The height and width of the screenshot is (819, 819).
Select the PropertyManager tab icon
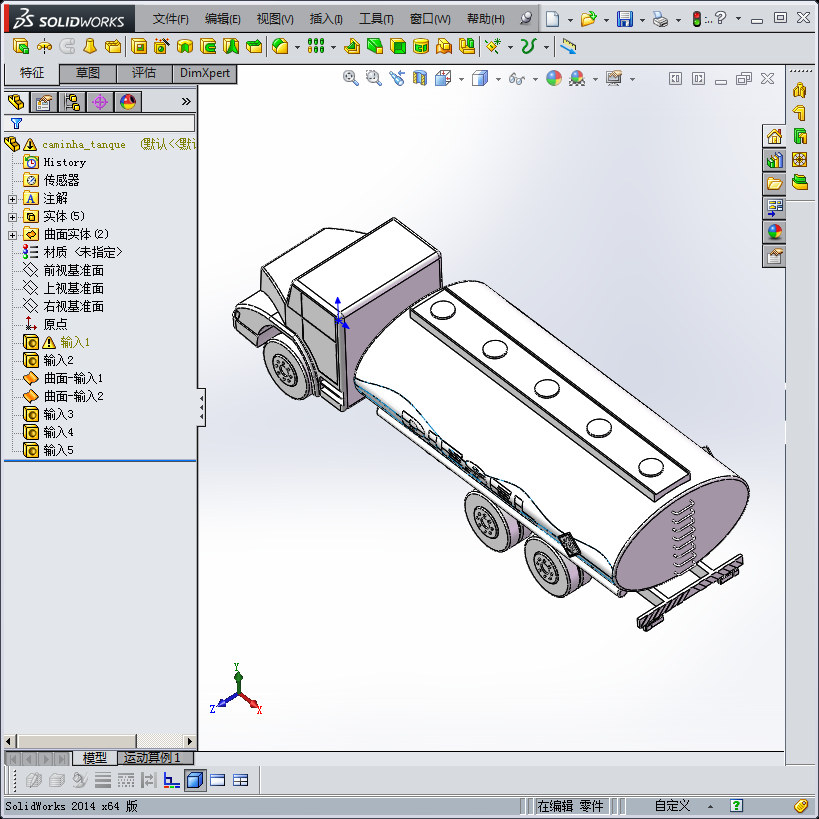click(43, 102)
